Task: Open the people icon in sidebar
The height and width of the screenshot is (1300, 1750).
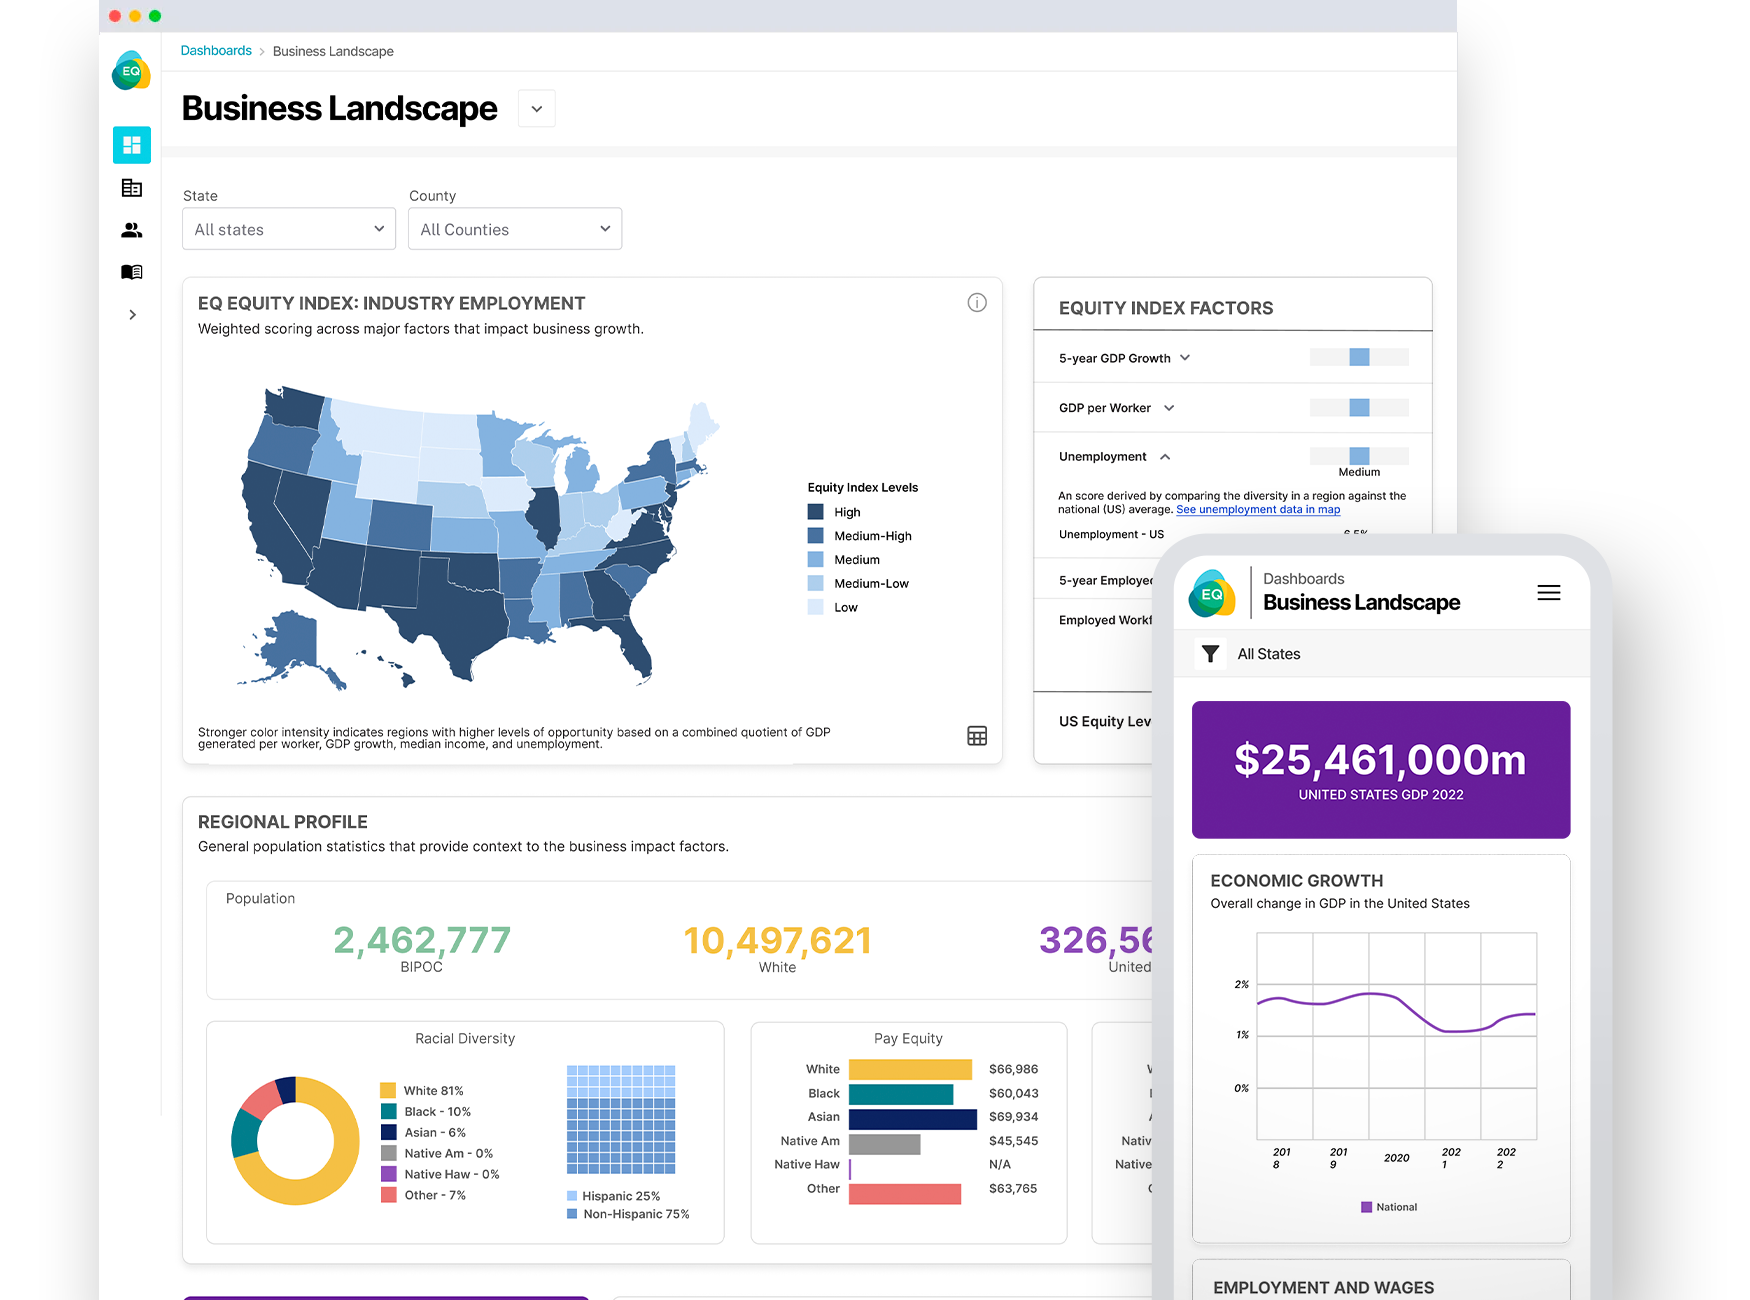Action: click(x=131, y=230)
